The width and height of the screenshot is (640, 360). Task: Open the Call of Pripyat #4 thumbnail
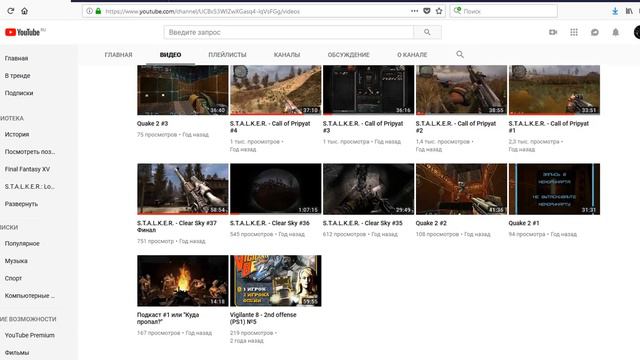[x=276, y=90]
